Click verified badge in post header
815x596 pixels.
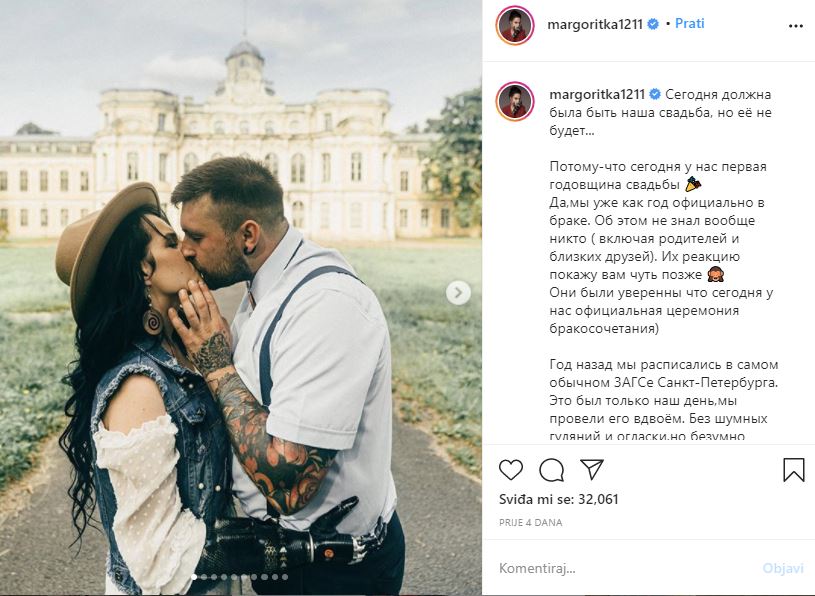point(653,24)
